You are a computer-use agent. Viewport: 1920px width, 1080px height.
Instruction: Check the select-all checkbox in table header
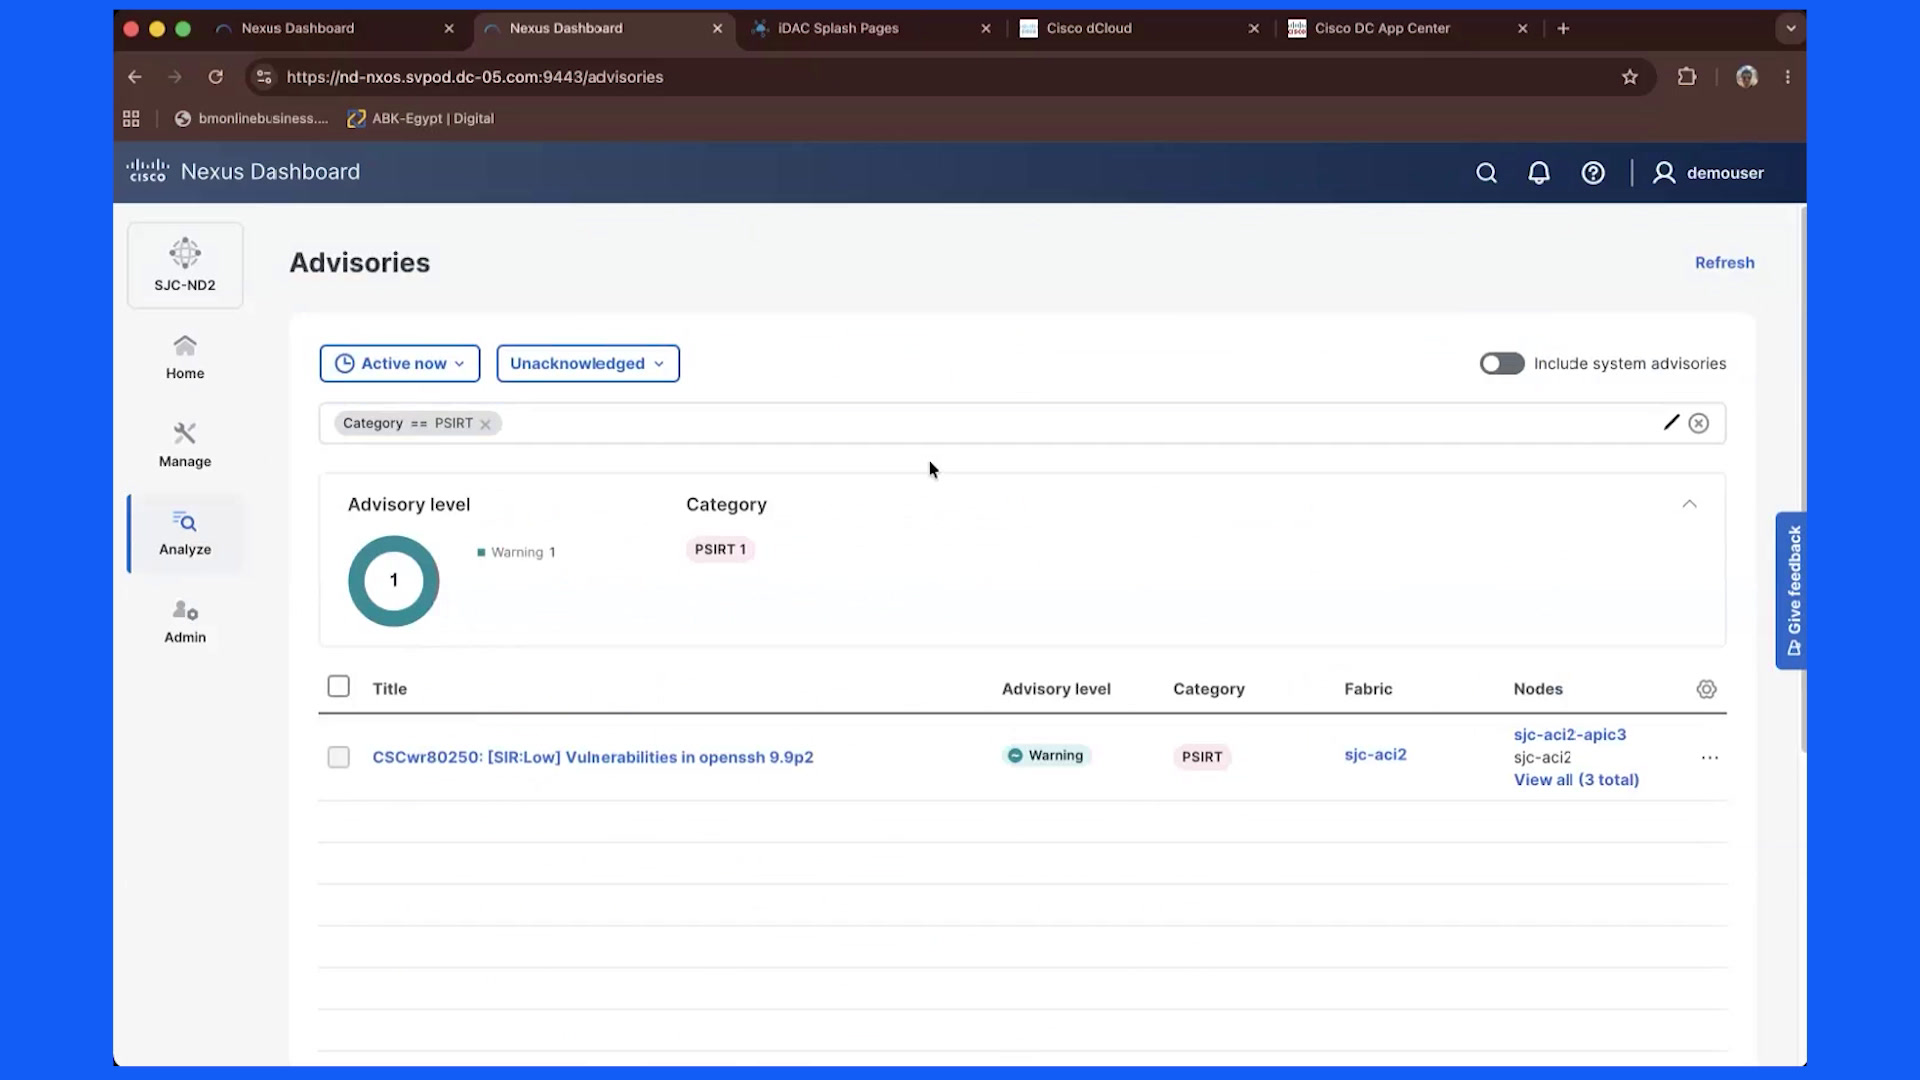(x=339, y=686)
